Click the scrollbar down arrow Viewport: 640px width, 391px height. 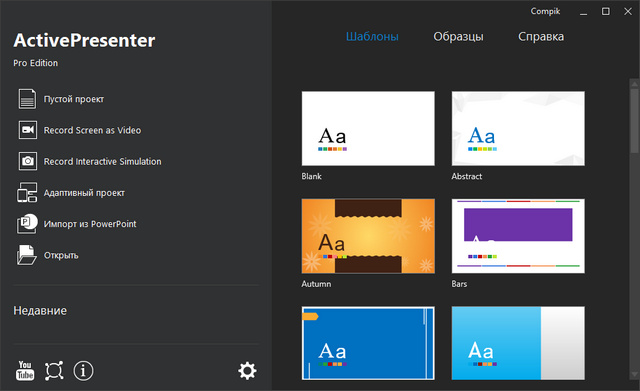coord(634,374)
